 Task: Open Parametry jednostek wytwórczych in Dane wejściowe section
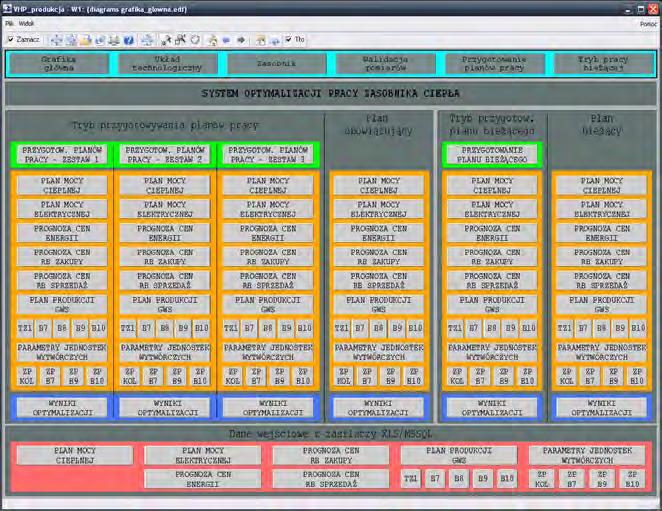[587, 455]
